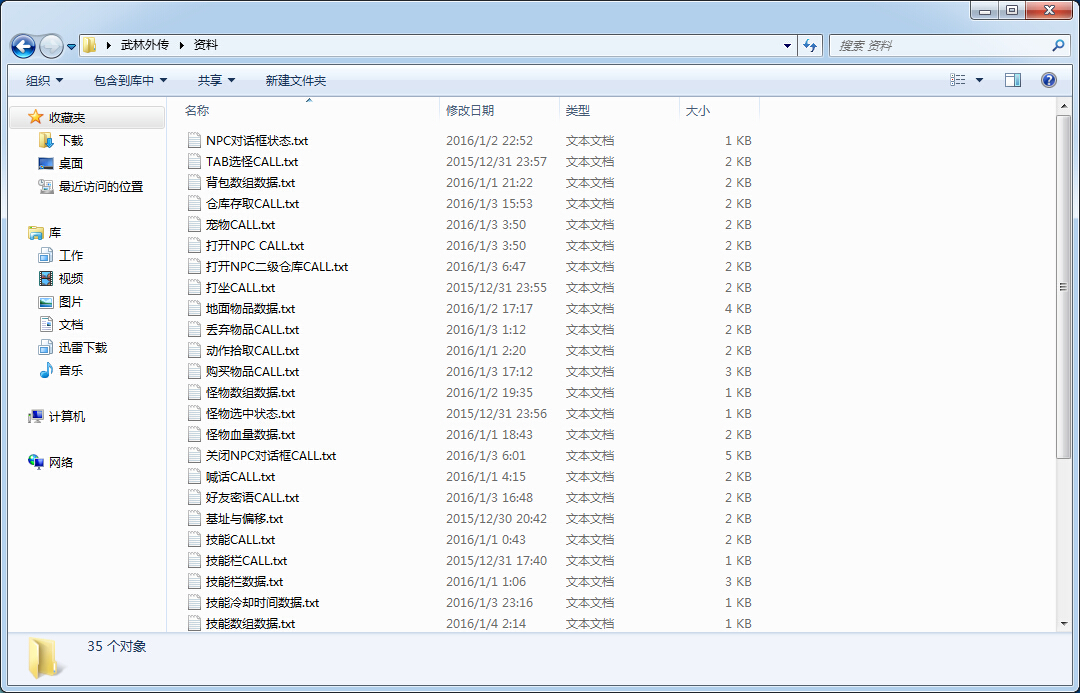1080x693 pixels.
Task: Click 计算机 in the navigation pane
Action: point(66,417)
